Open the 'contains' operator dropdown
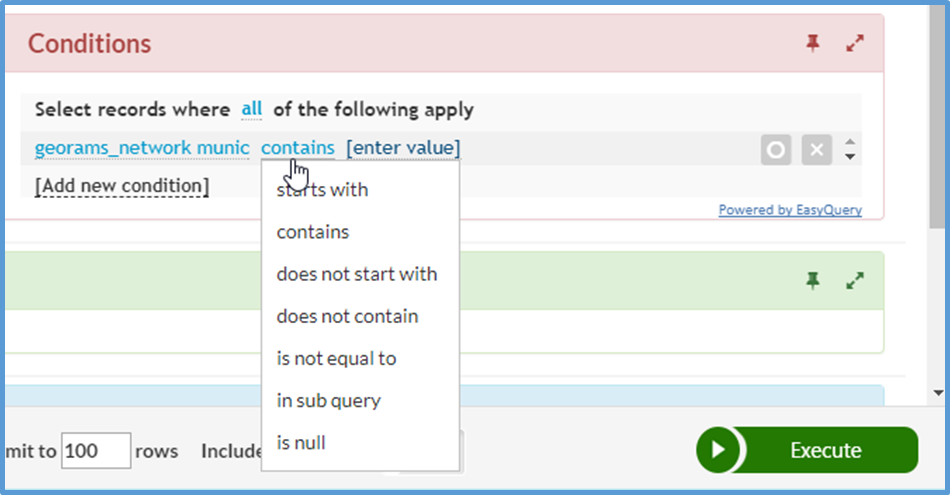 (x=297, y=148)
